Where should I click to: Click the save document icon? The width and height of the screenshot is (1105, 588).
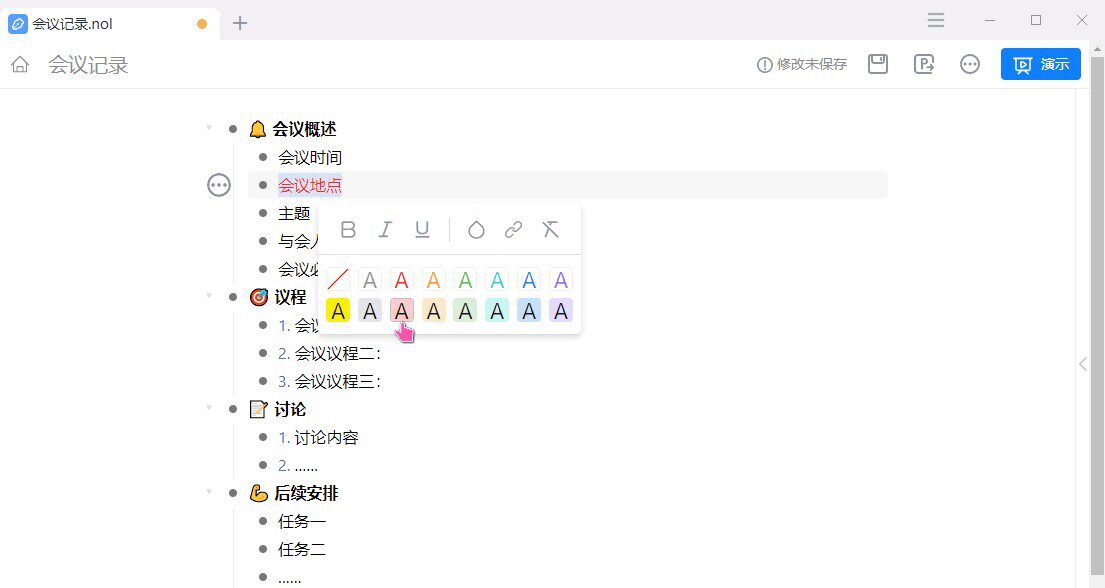point(878,64)
